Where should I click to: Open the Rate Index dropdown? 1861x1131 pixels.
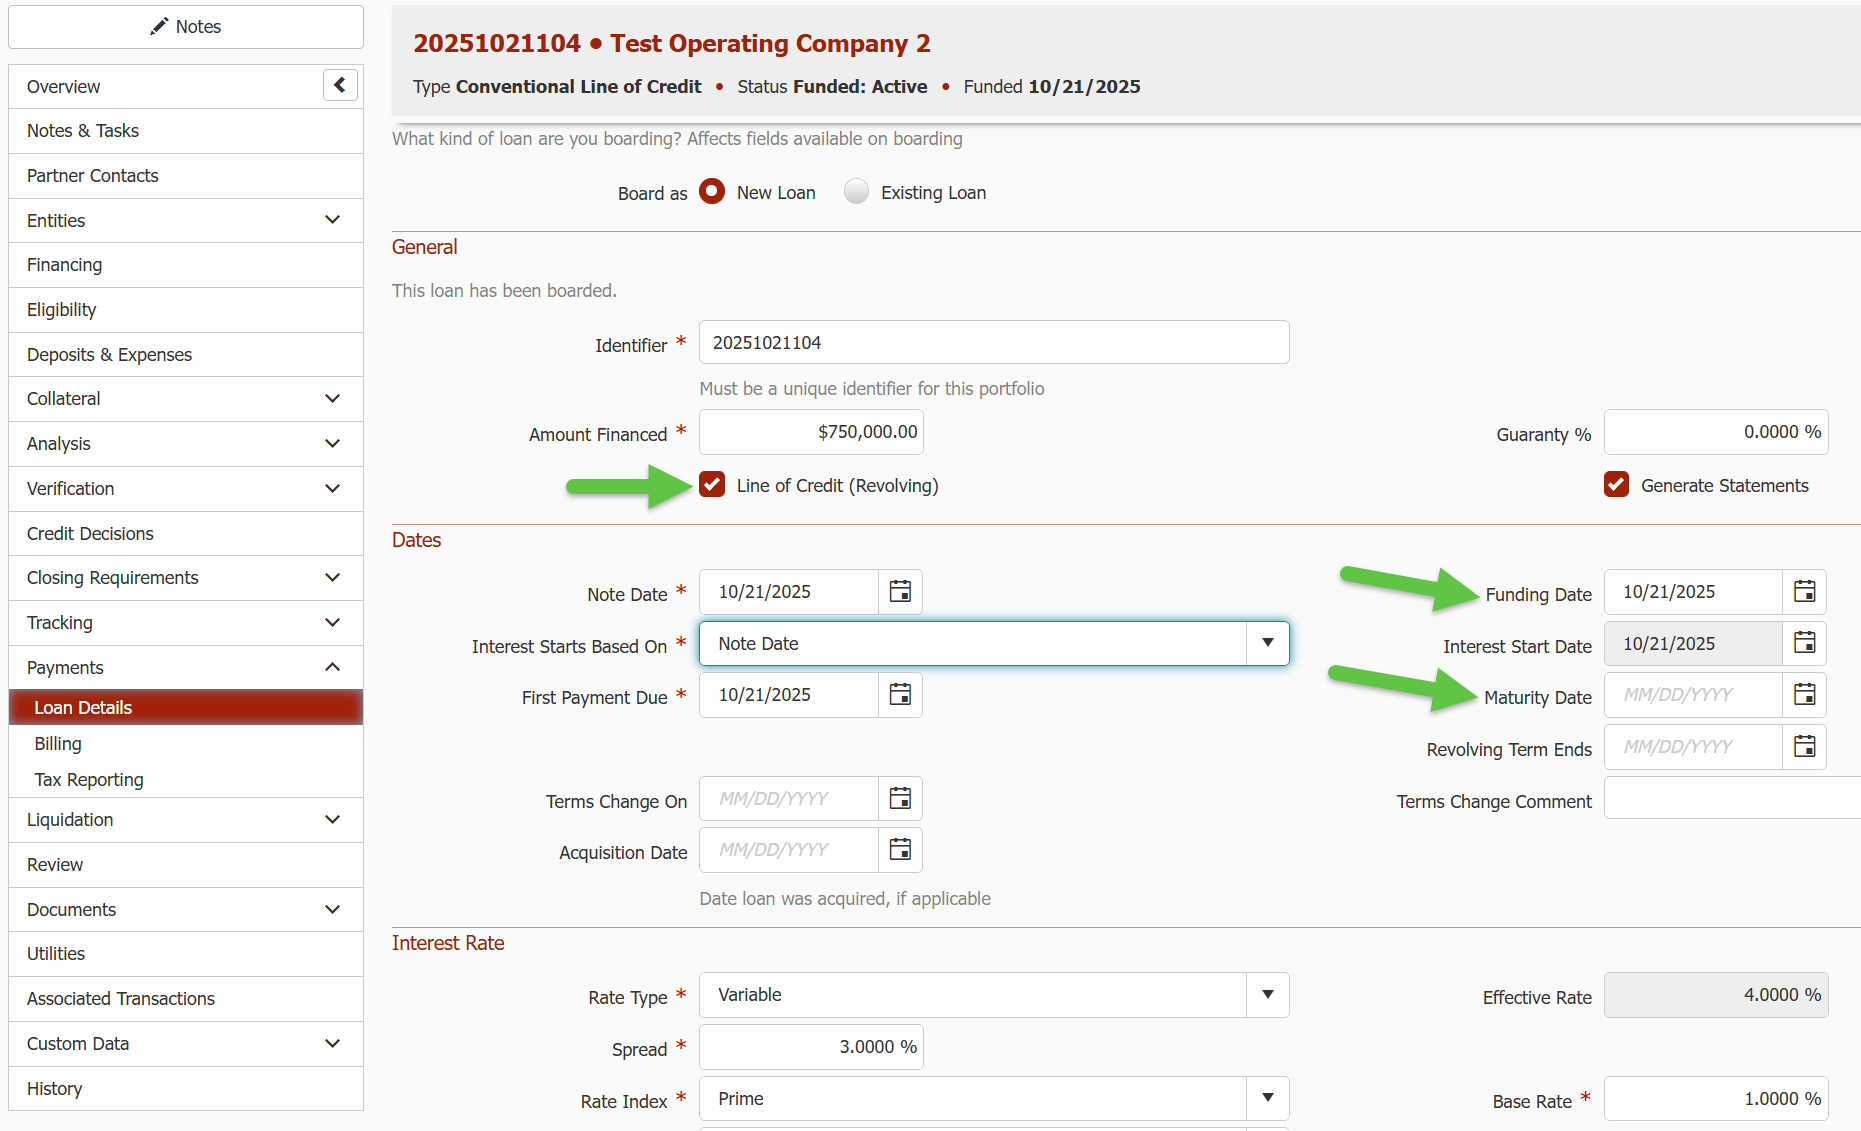pos(1267,1098)
